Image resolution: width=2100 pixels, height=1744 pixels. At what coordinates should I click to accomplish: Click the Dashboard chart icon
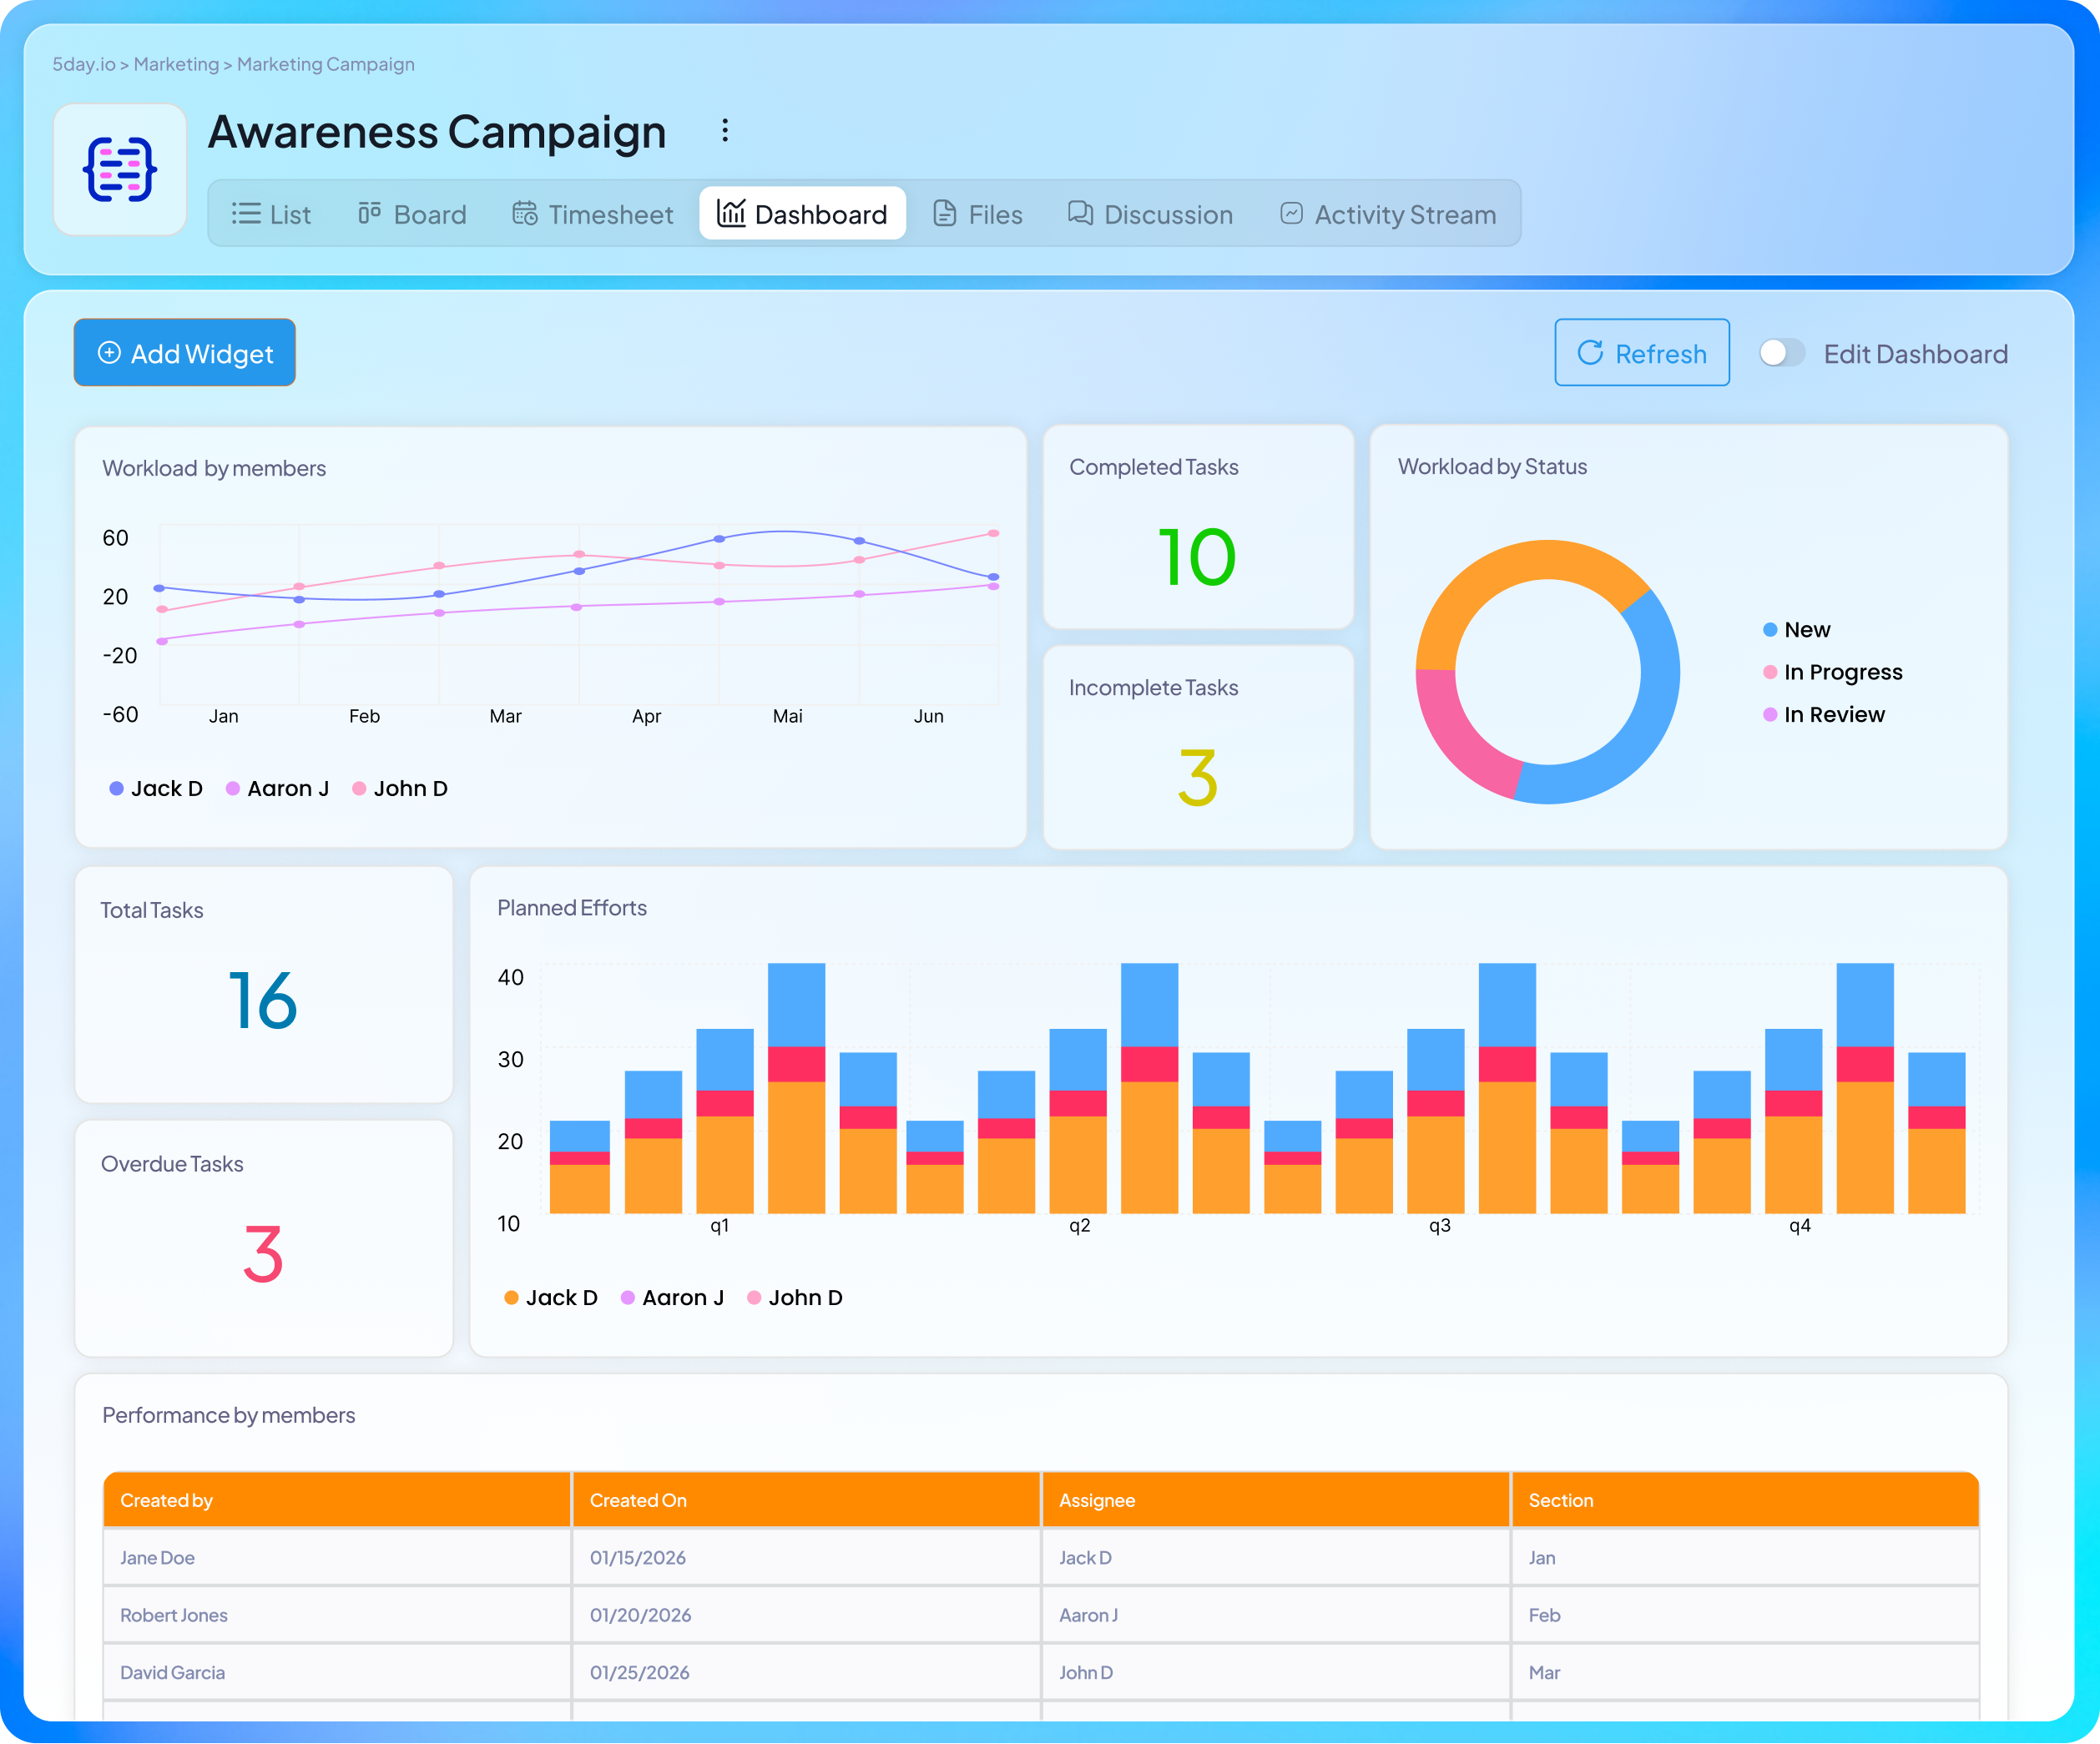(x=731, y=213)
